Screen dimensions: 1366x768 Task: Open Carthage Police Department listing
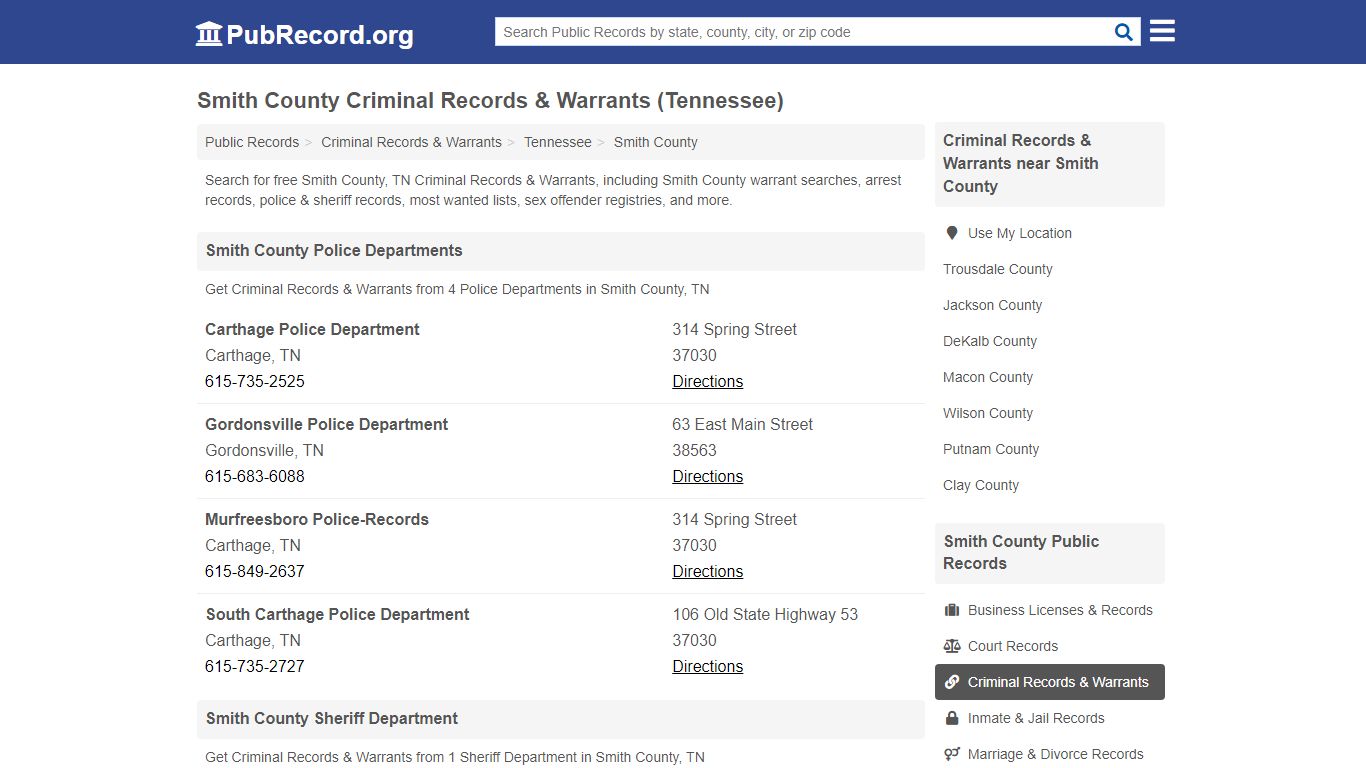point(312,329)
